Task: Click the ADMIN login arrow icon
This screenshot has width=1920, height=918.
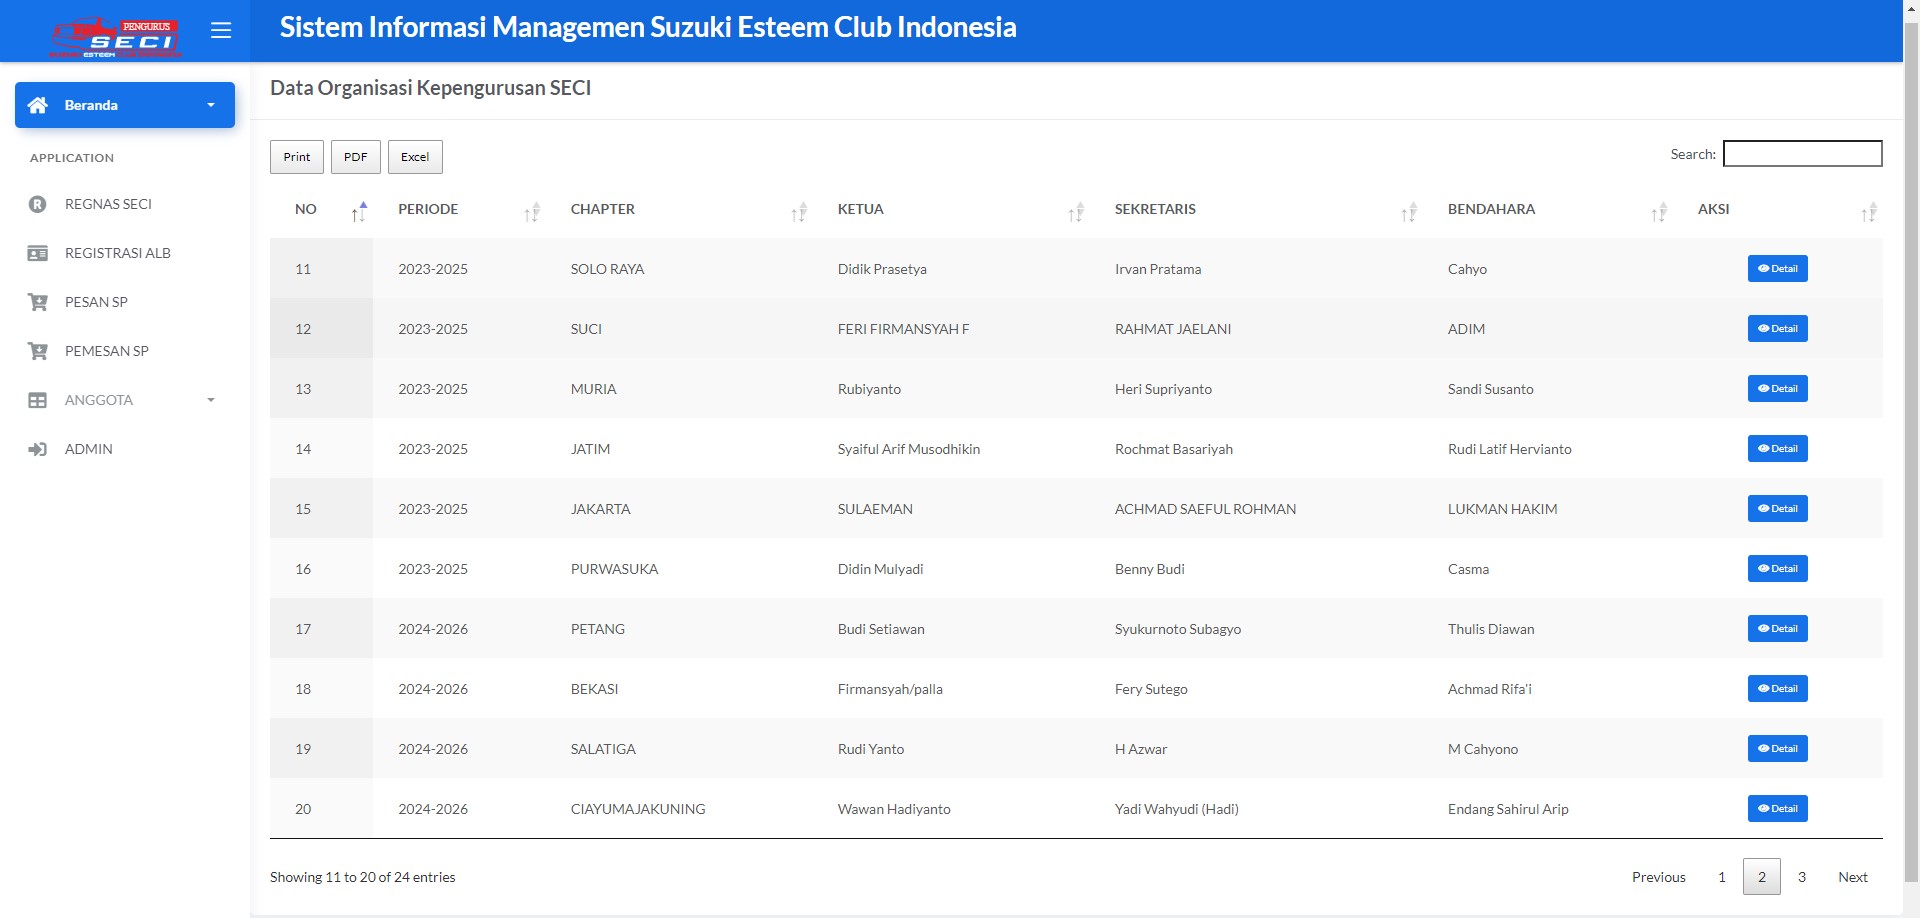Action: [x=38, y=449]
